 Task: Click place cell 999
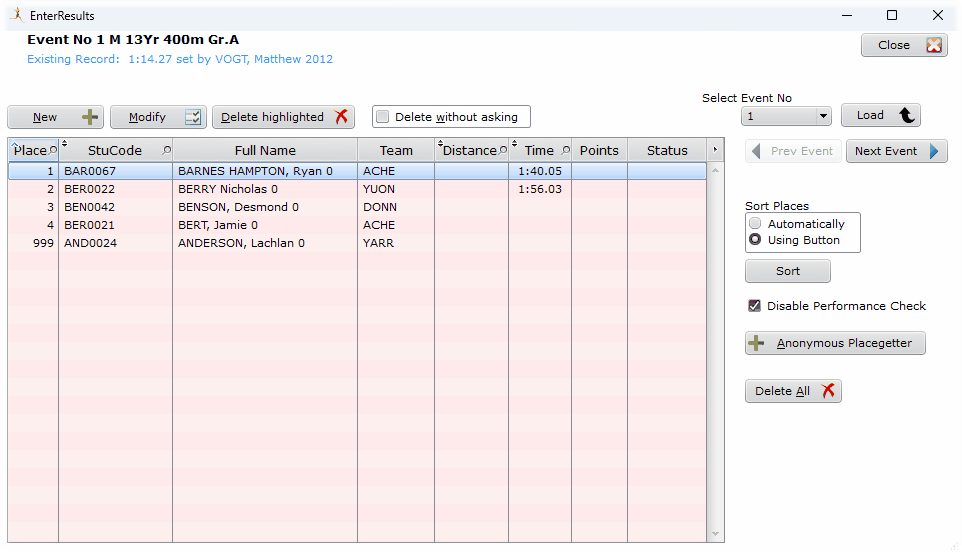[34, 243]
